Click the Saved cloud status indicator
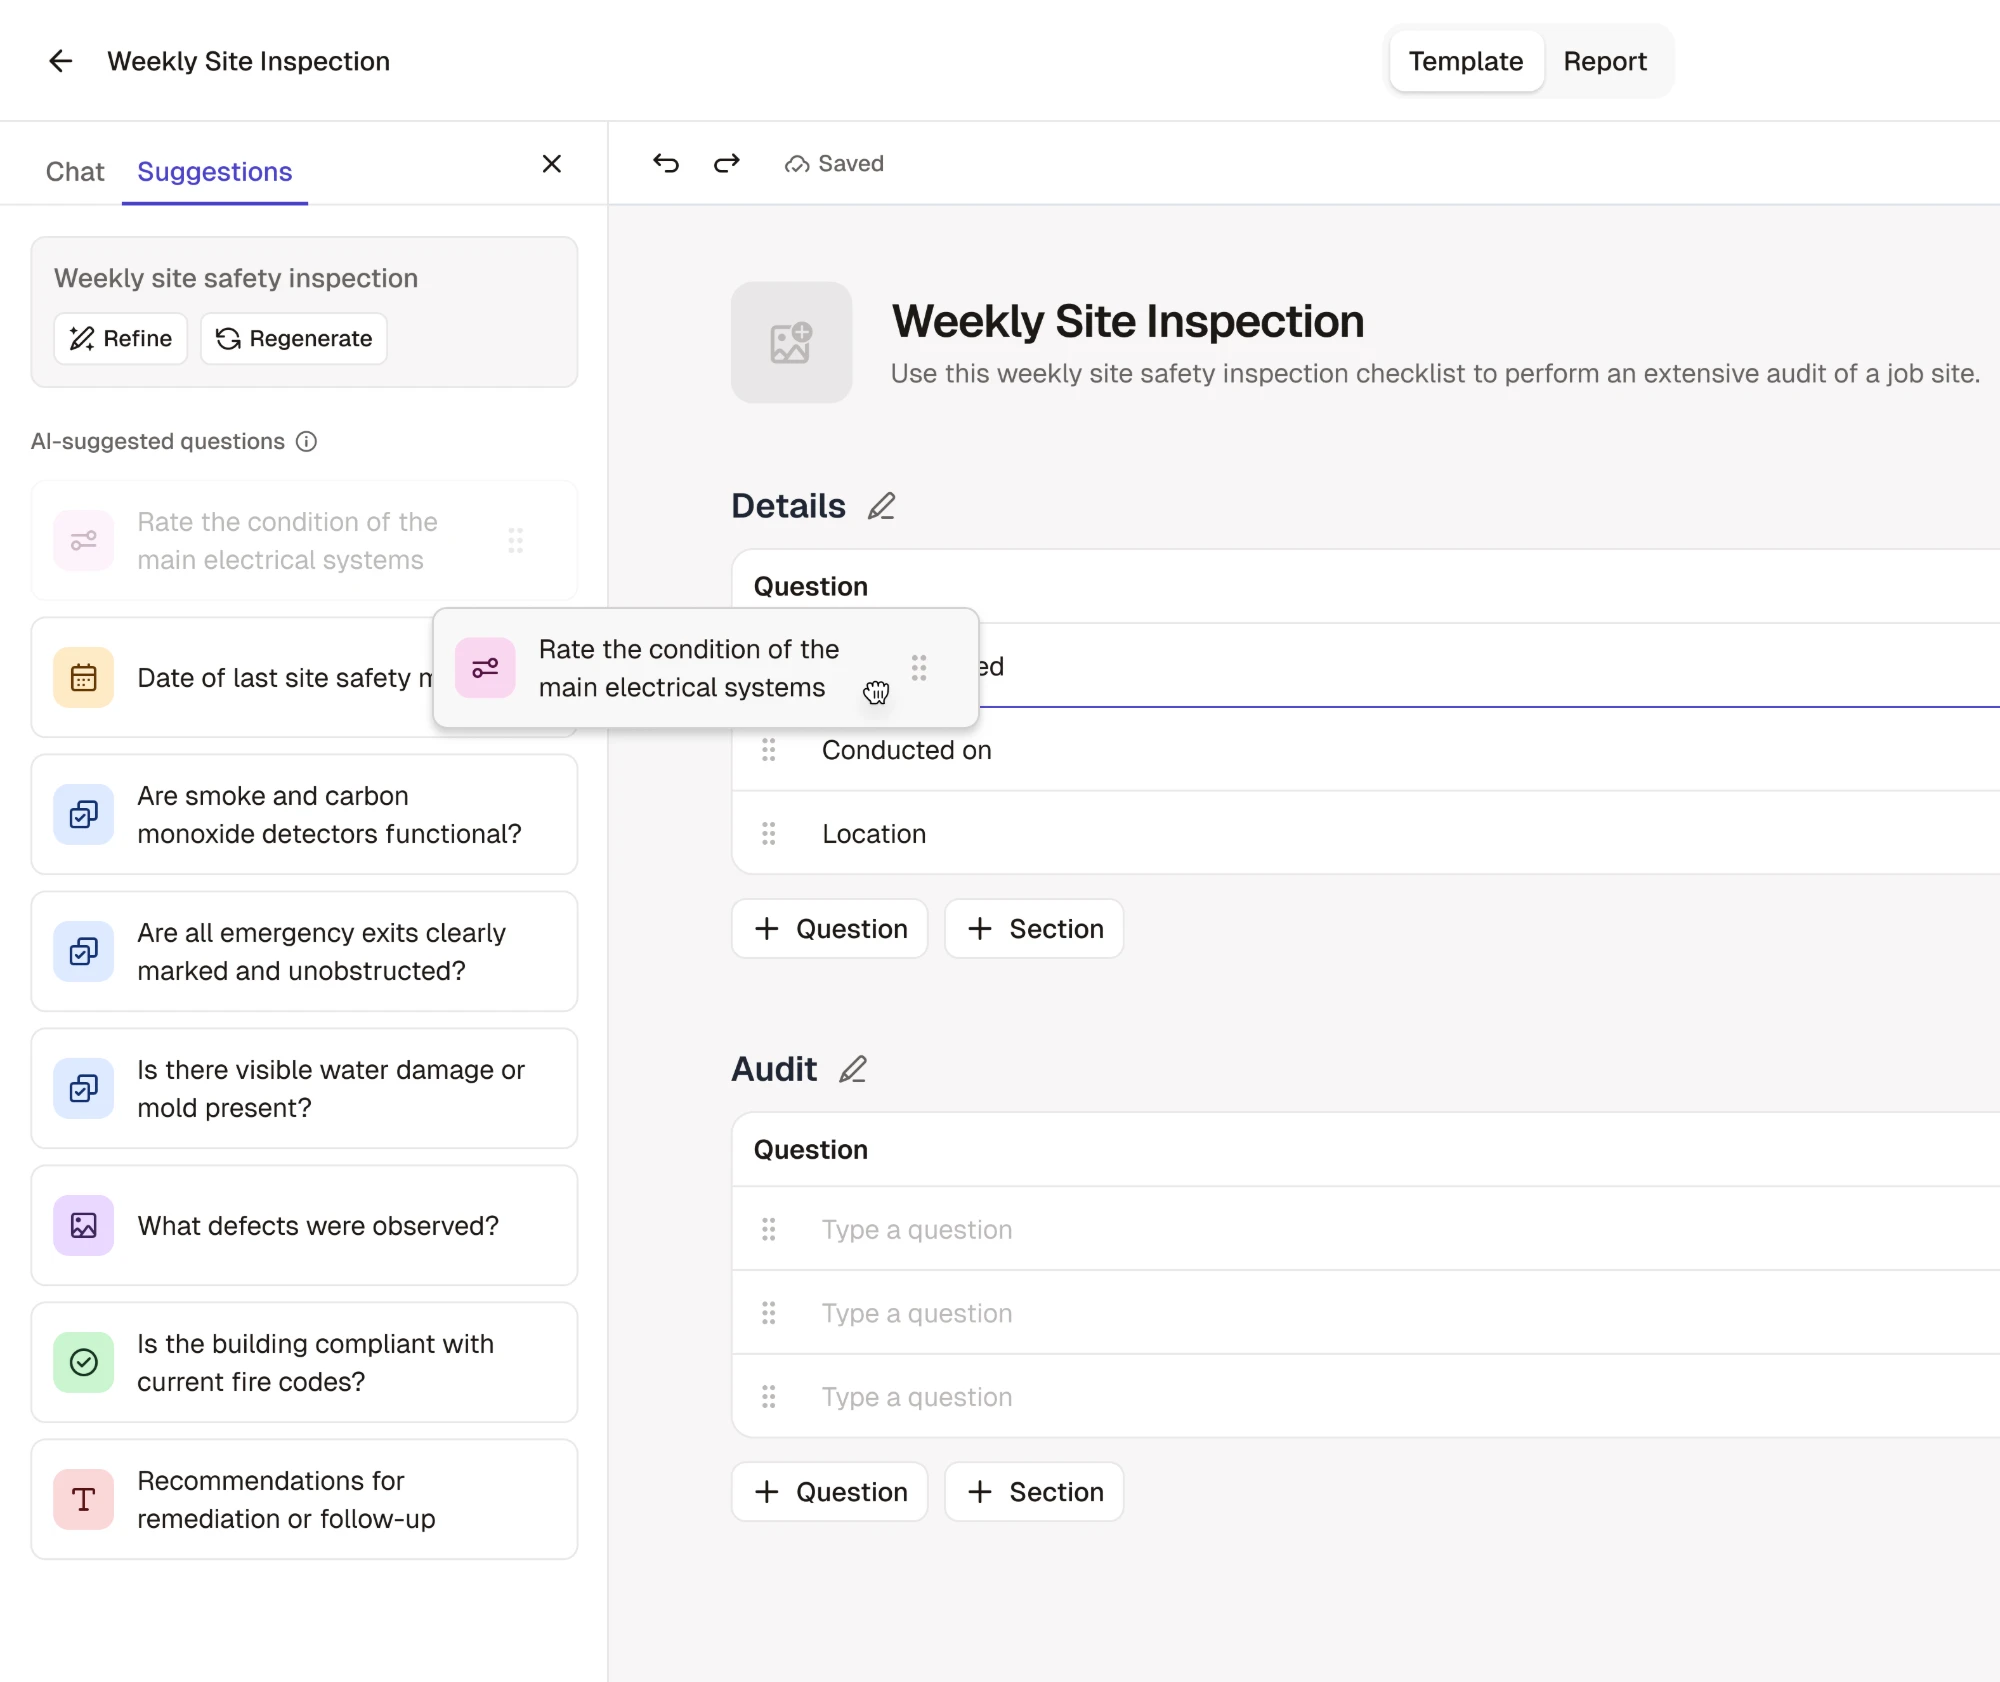Screen dimensions: 2000x1682 [834, 163]
